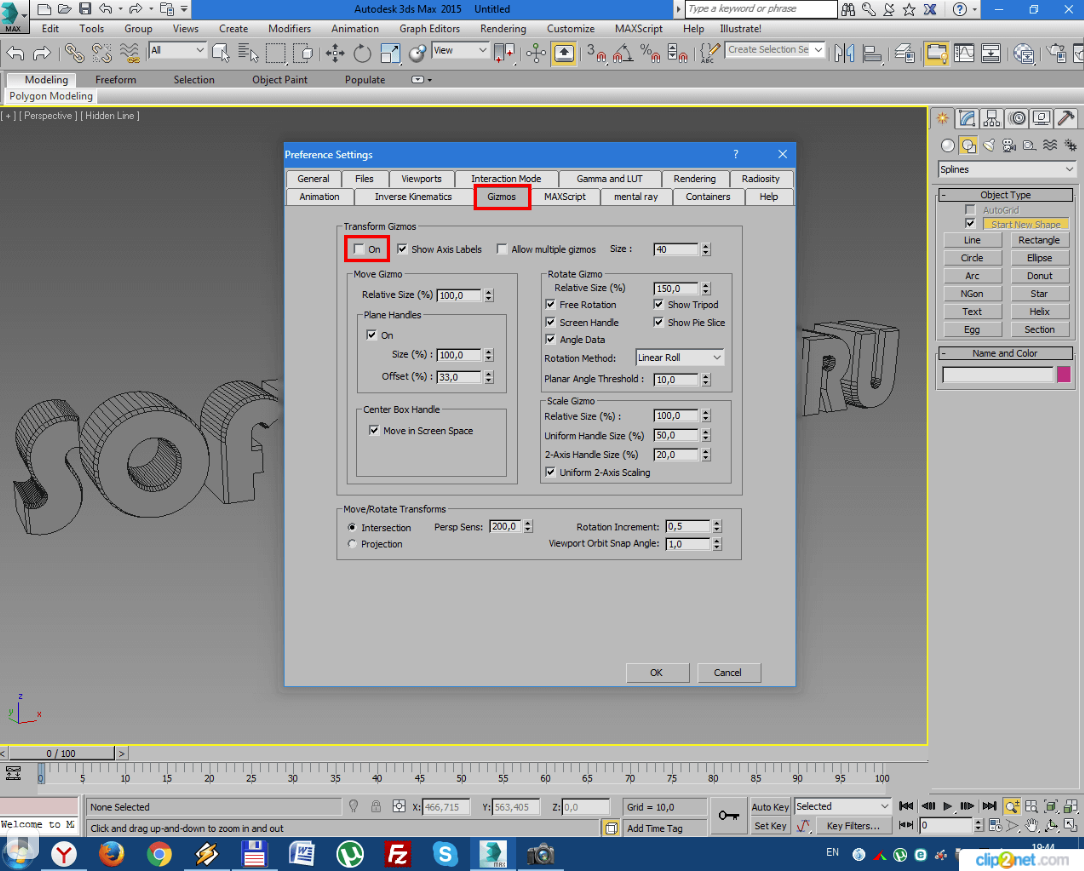Open the Motion panel tab
The height and width of the screenshot is (871, 1084).
[x=1017, y=119]
